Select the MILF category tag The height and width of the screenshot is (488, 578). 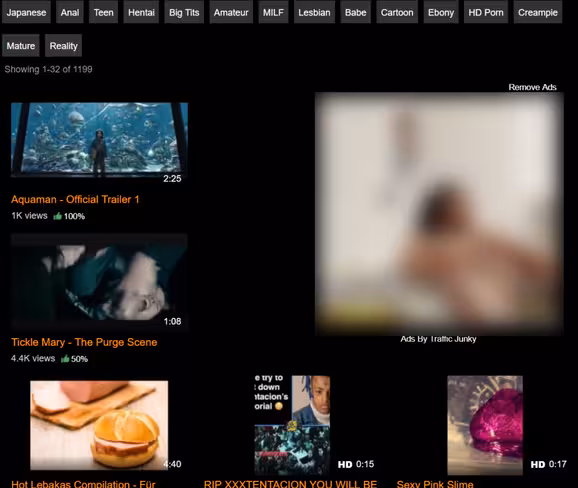tap(273, 12)
